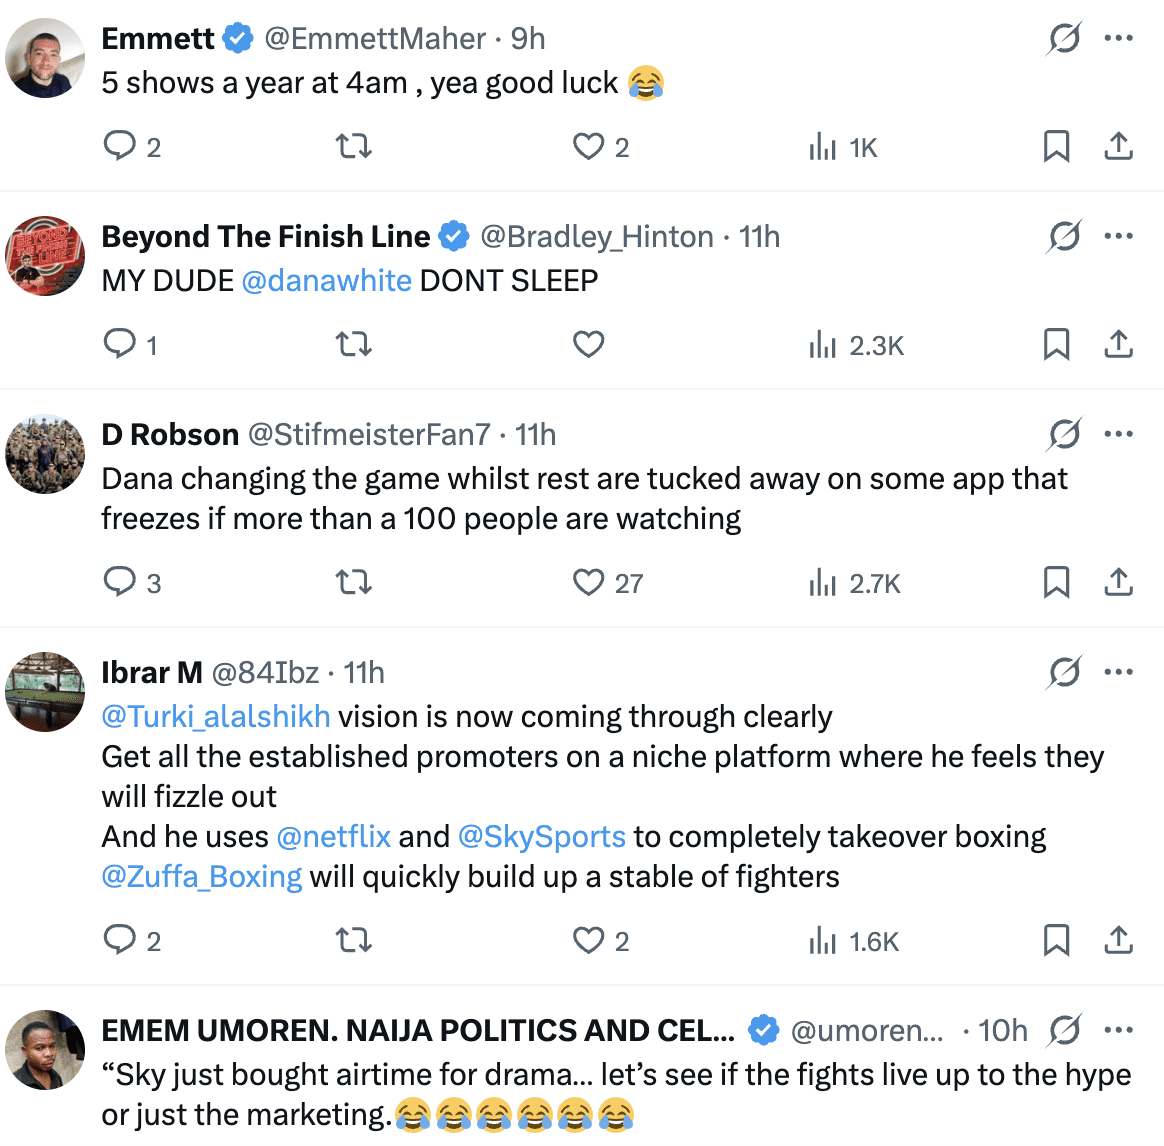View analytics on D Robson's tweet
The height and width of the screenshot is (1146, 1164).
click(x=823, y=583)
